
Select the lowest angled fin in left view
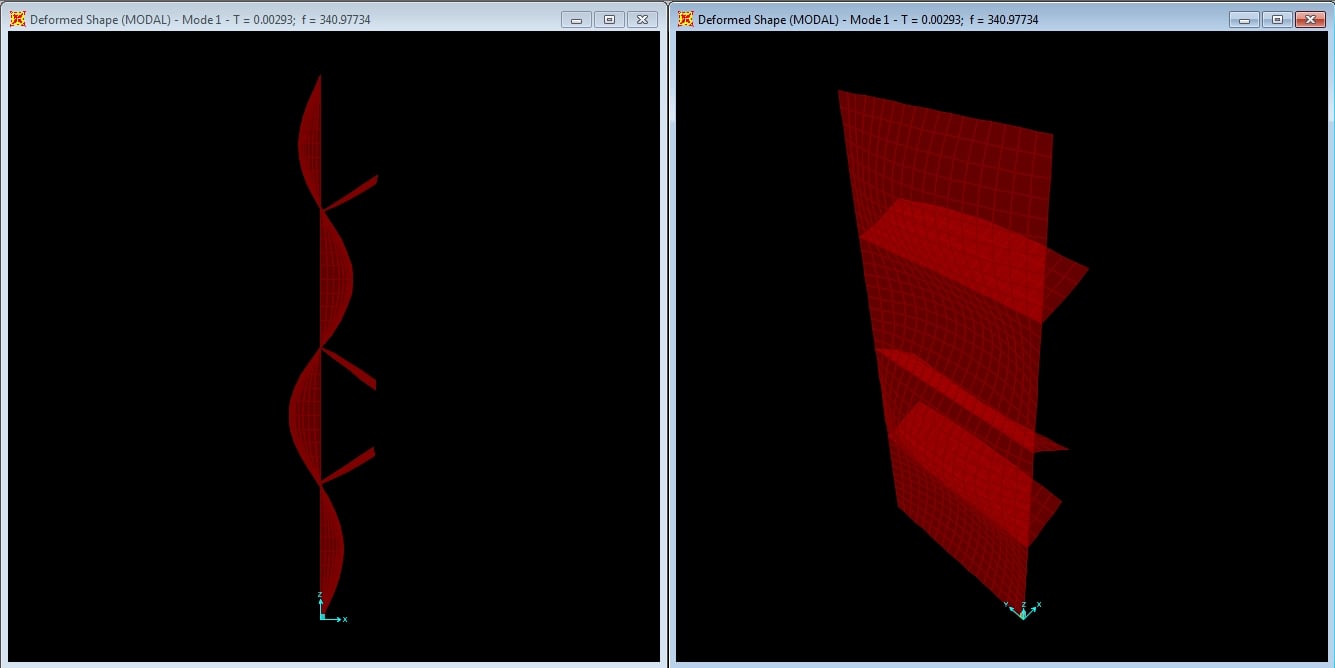click(350, 466)
